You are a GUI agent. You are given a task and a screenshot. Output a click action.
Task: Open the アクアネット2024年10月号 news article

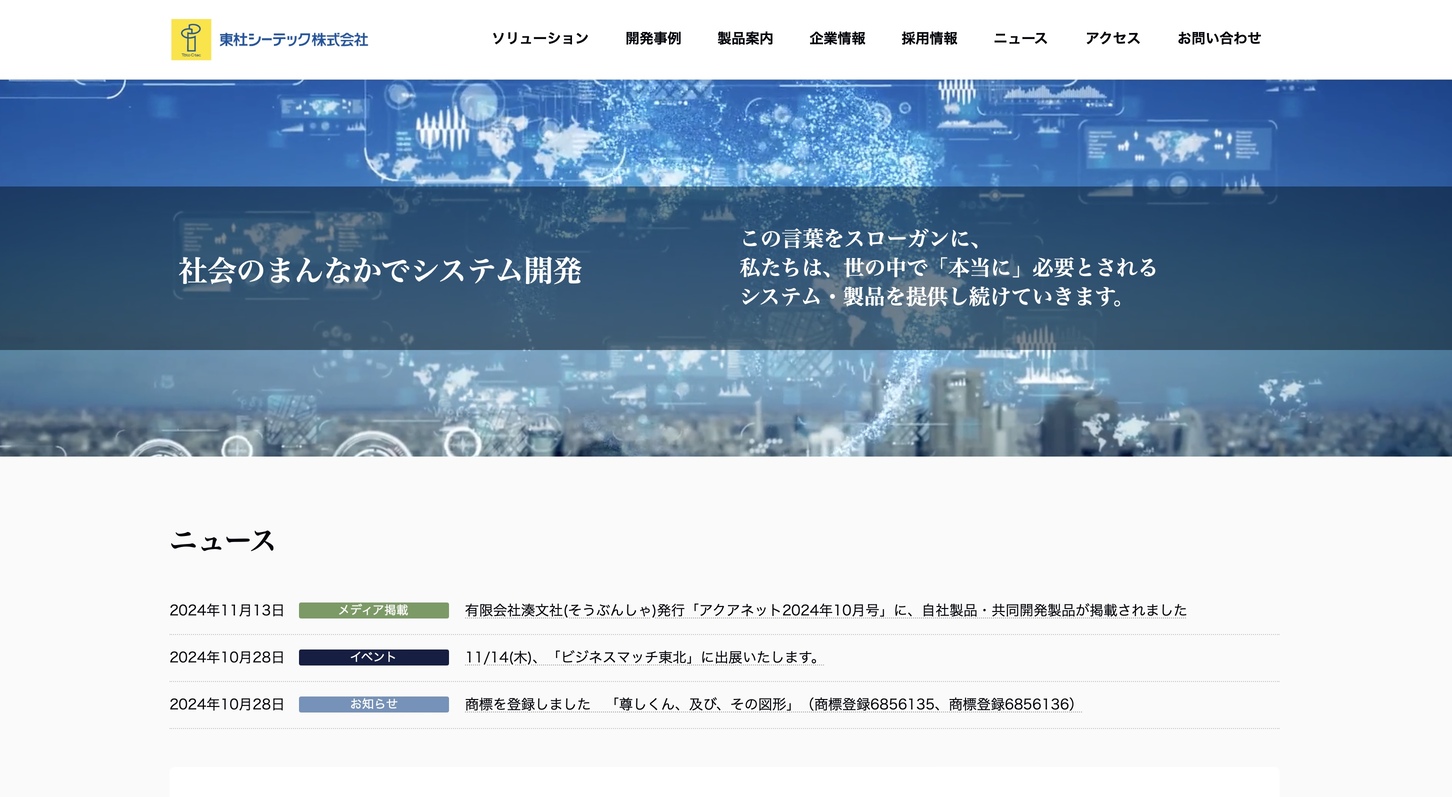coord(826,610)
